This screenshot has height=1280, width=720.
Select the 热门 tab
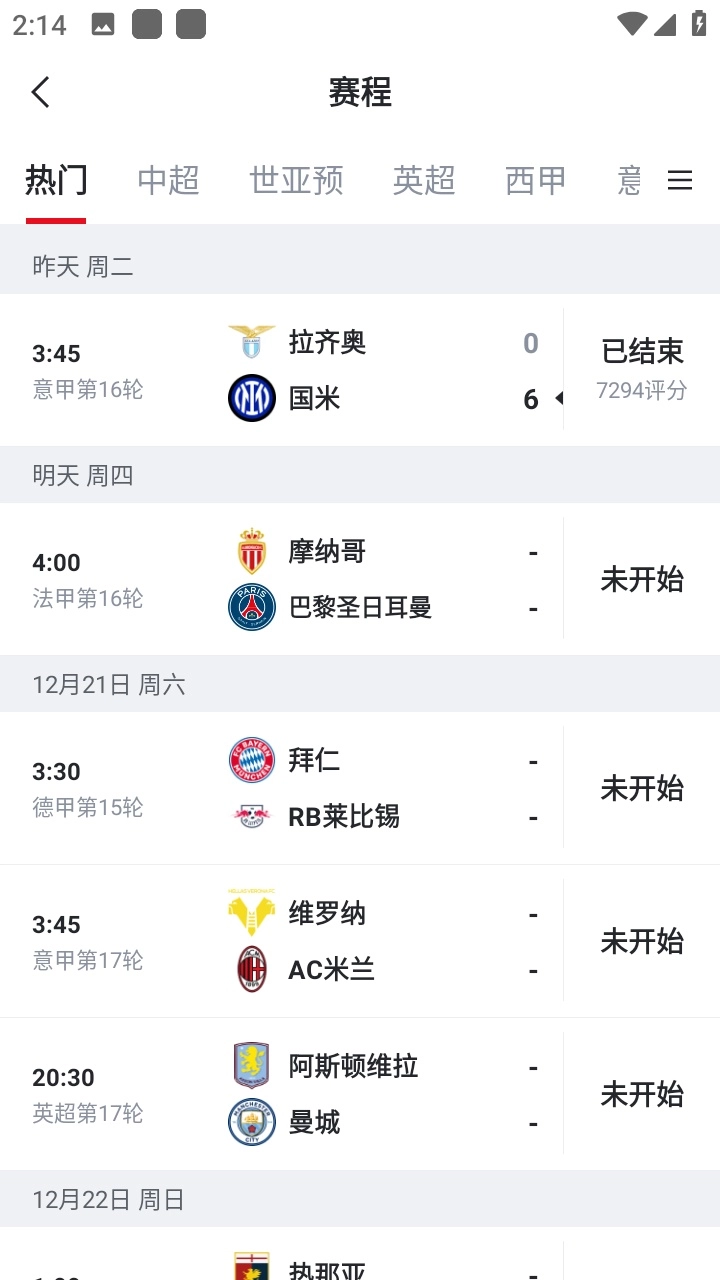tap(56, 180)
